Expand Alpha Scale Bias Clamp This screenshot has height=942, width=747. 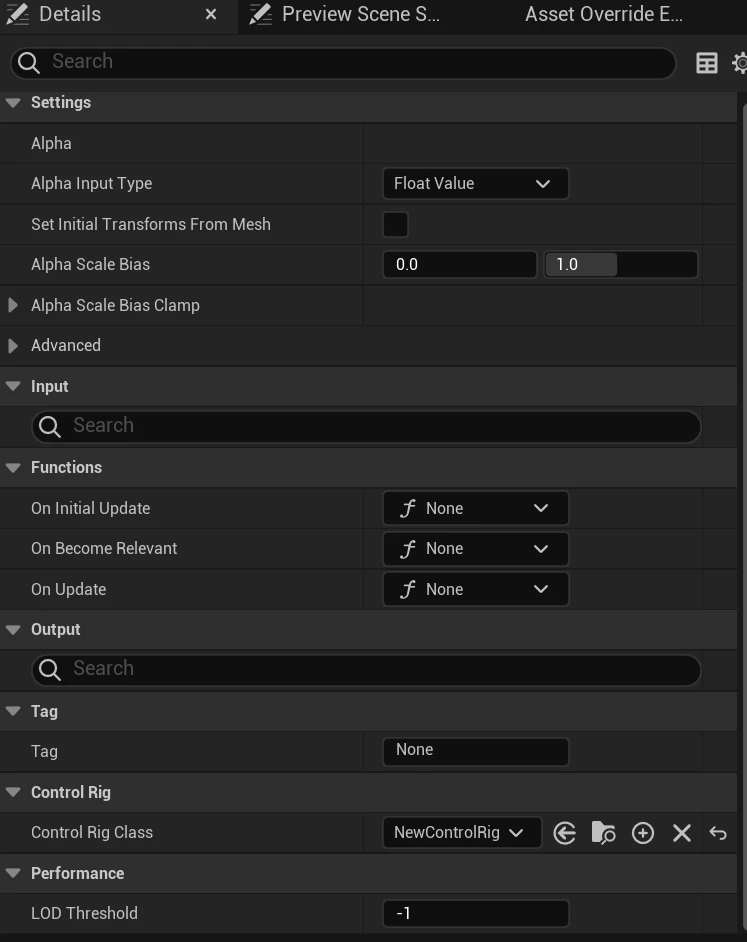13,305
